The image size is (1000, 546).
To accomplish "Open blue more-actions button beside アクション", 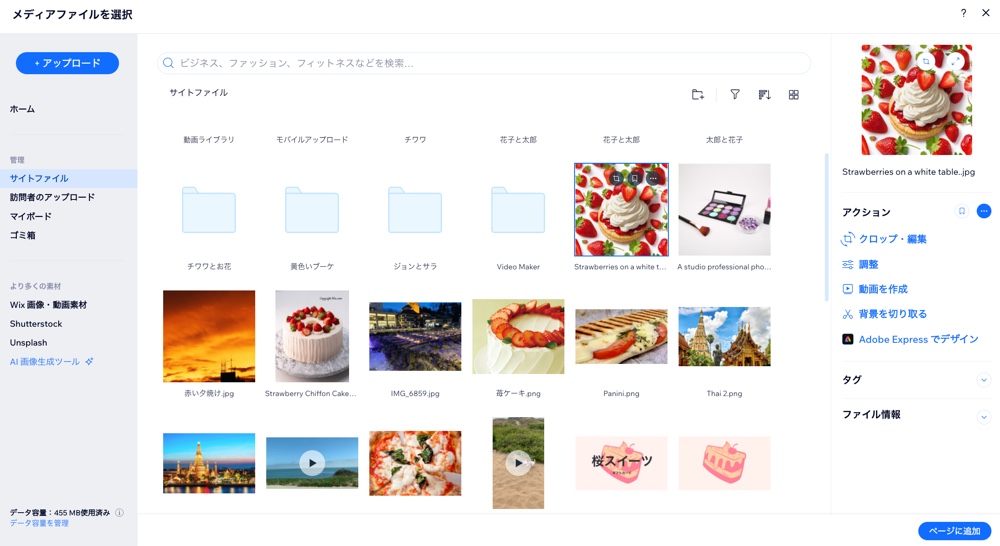I will (x=984, y=211).
